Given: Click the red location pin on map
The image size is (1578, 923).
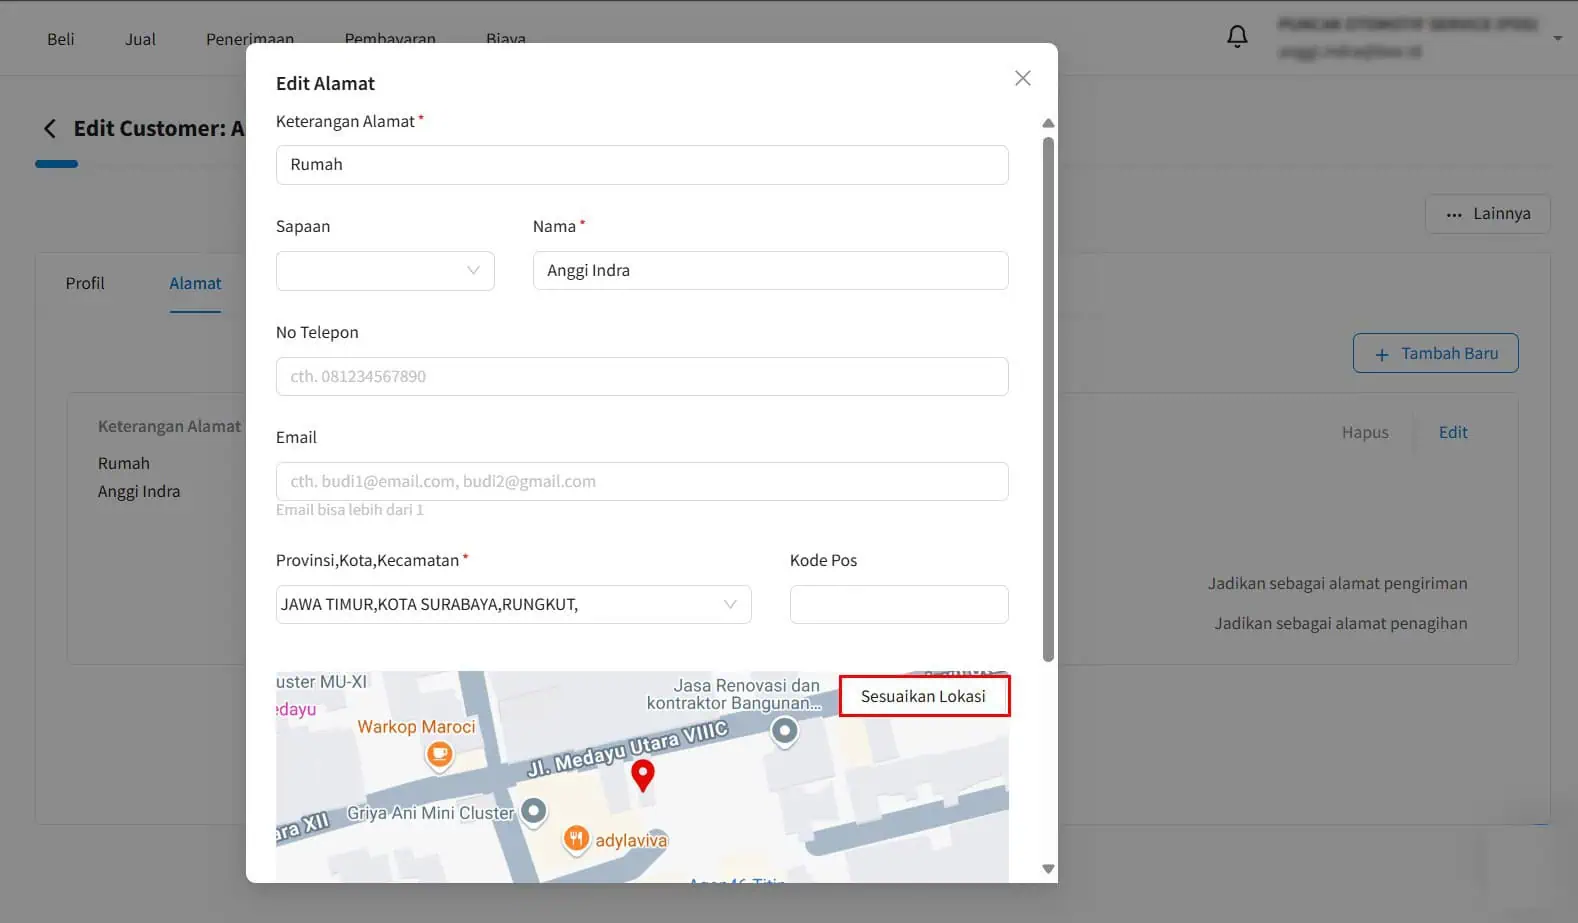Looking at the screenshot, I should (643, 775).
